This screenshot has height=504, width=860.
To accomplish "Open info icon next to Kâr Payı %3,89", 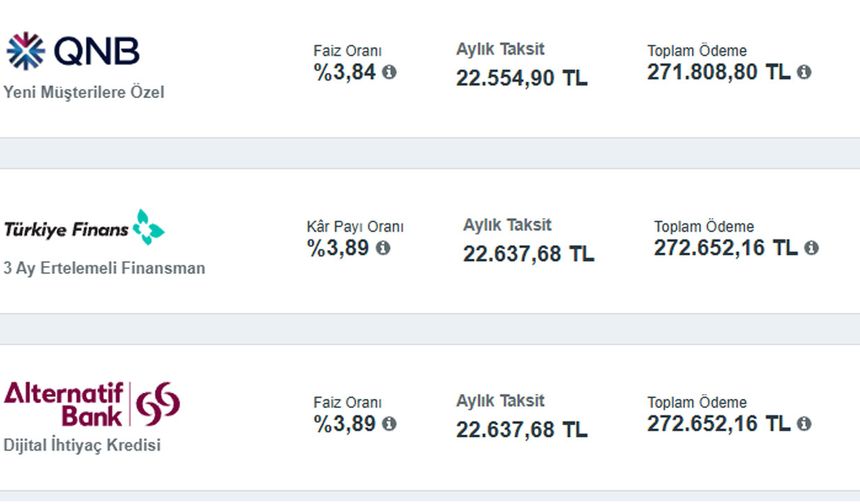I will coord(383,248).
